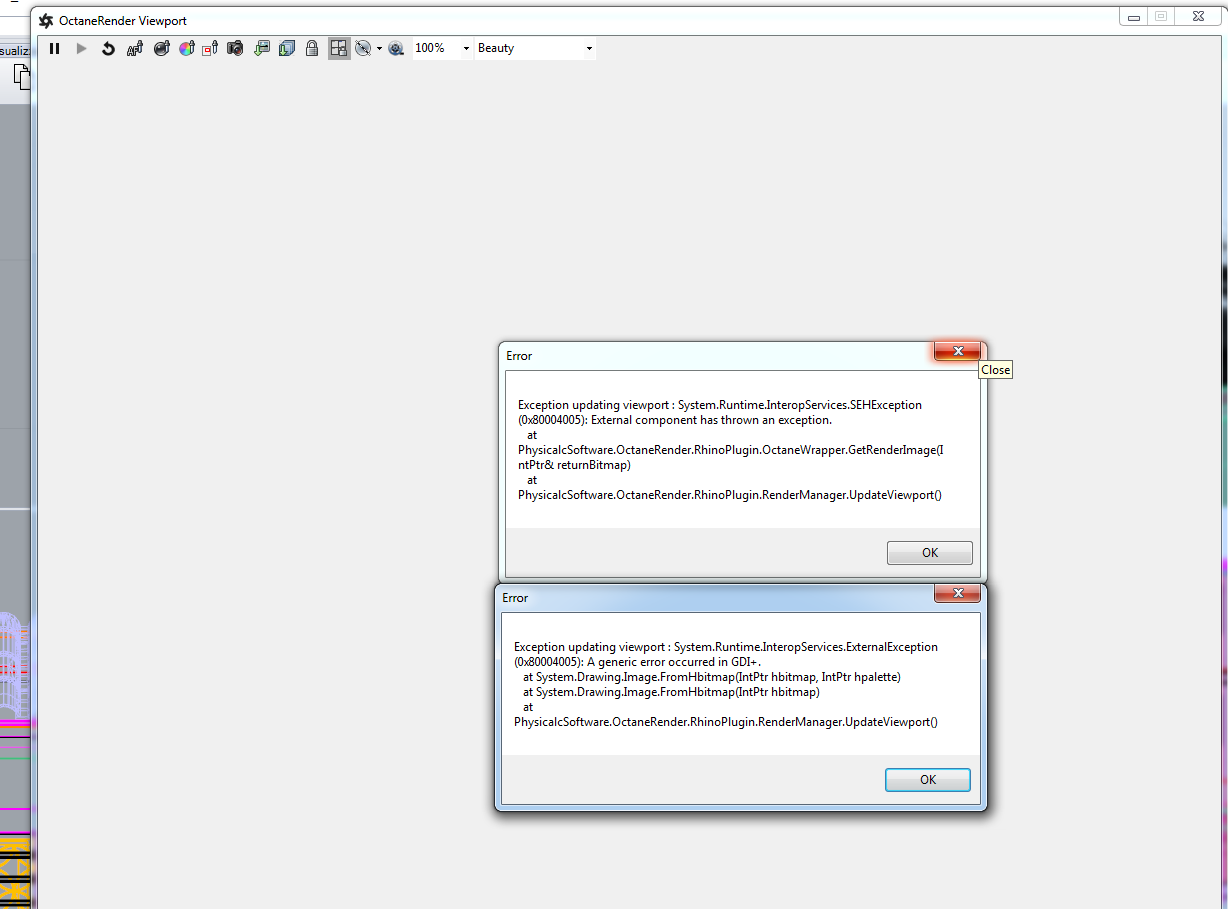Close the SEHException Error dialog
The width and height of the screenshot is (1228, 909).
pos(957,351)
